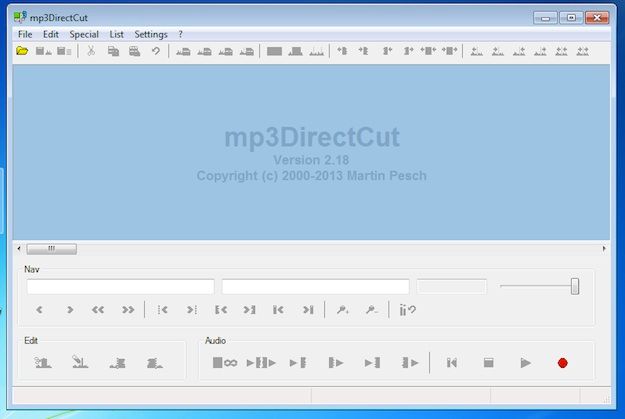Click the solid-bar left-arrow Nav button
This screenshot has width=625, height=419.
[278, 310]
